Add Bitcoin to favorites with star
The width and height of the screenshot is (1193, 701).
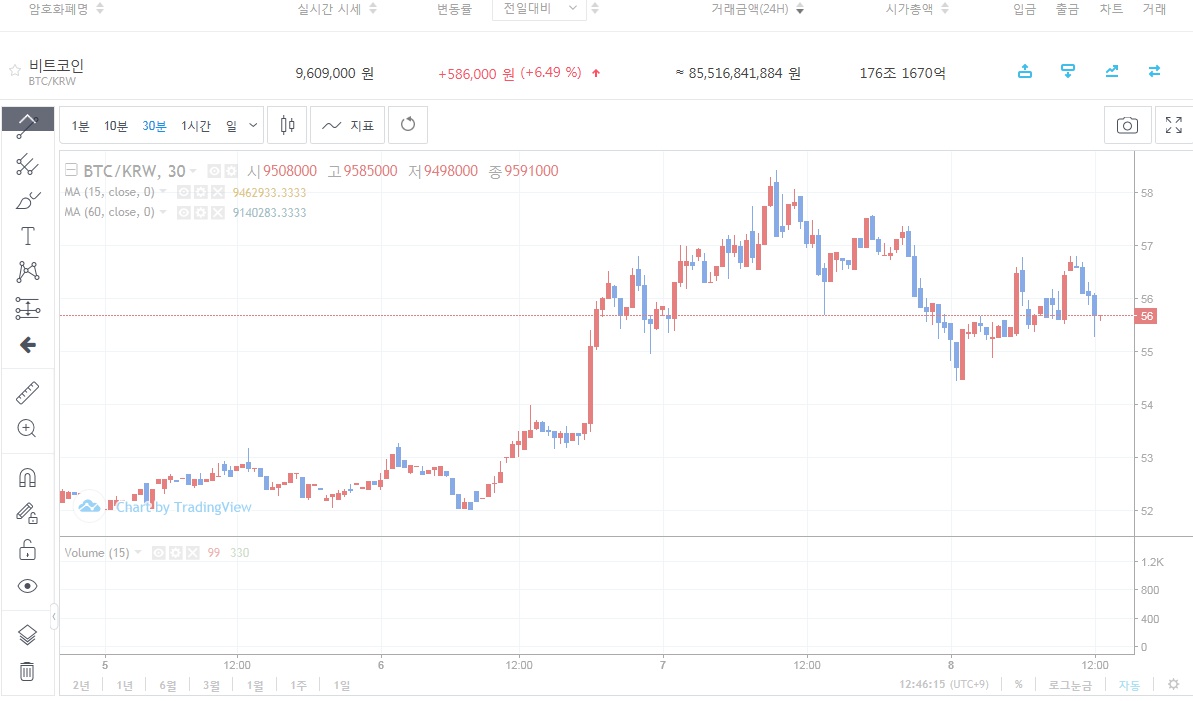tap(15, 71)
